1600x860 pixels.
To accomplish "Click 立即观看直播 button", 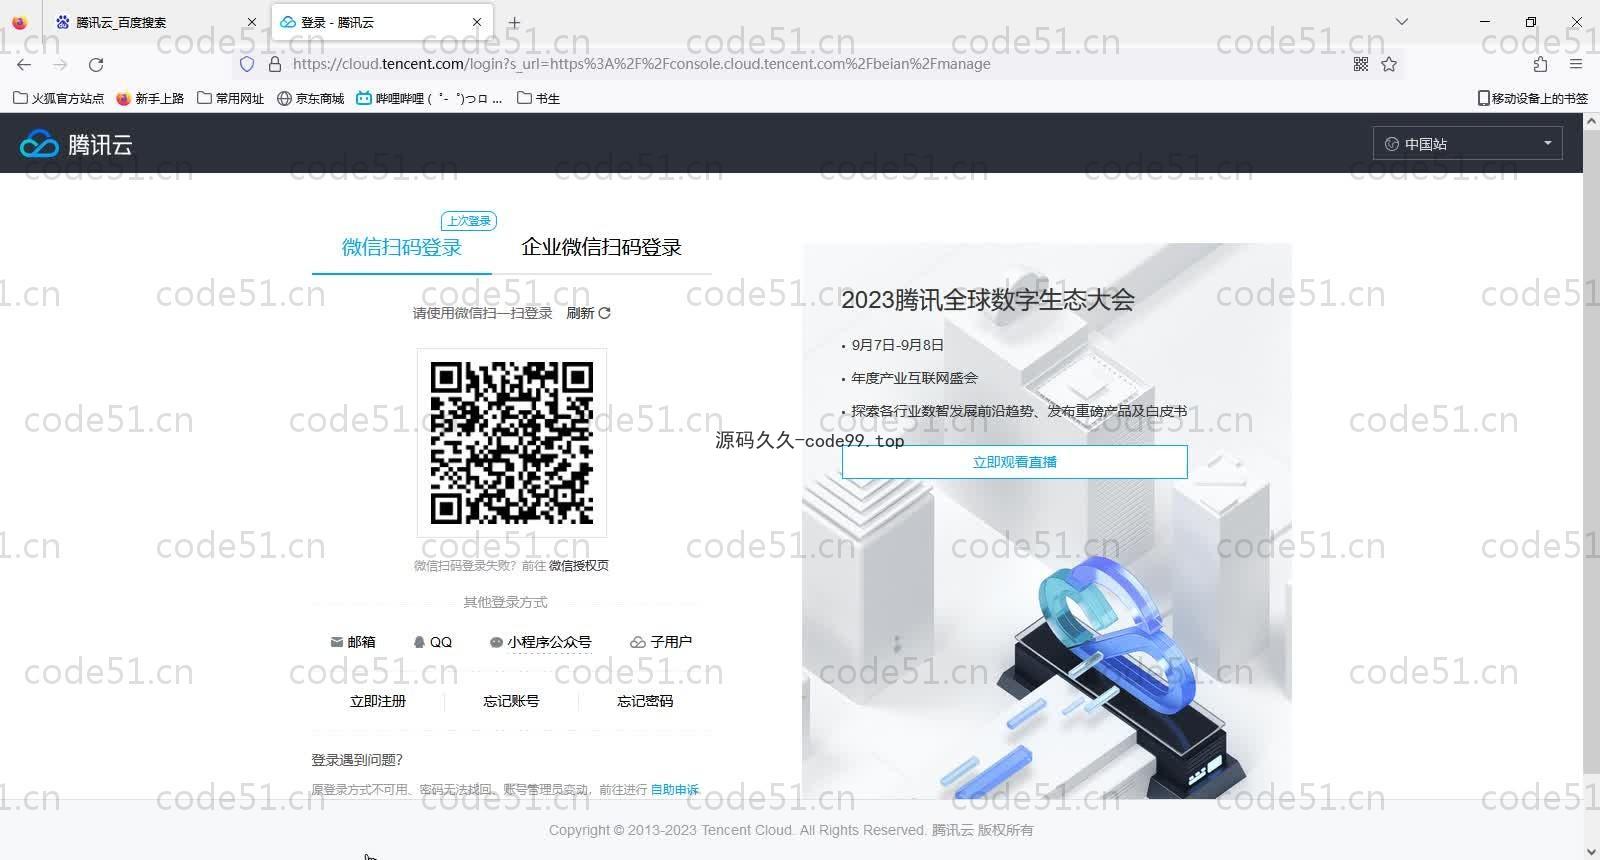I will tap(1015, 462).
